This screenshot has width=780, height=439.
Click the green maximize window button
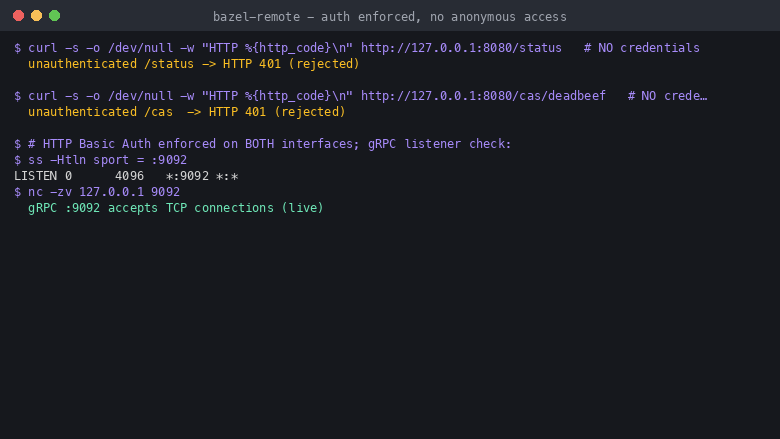coord(55,16)
